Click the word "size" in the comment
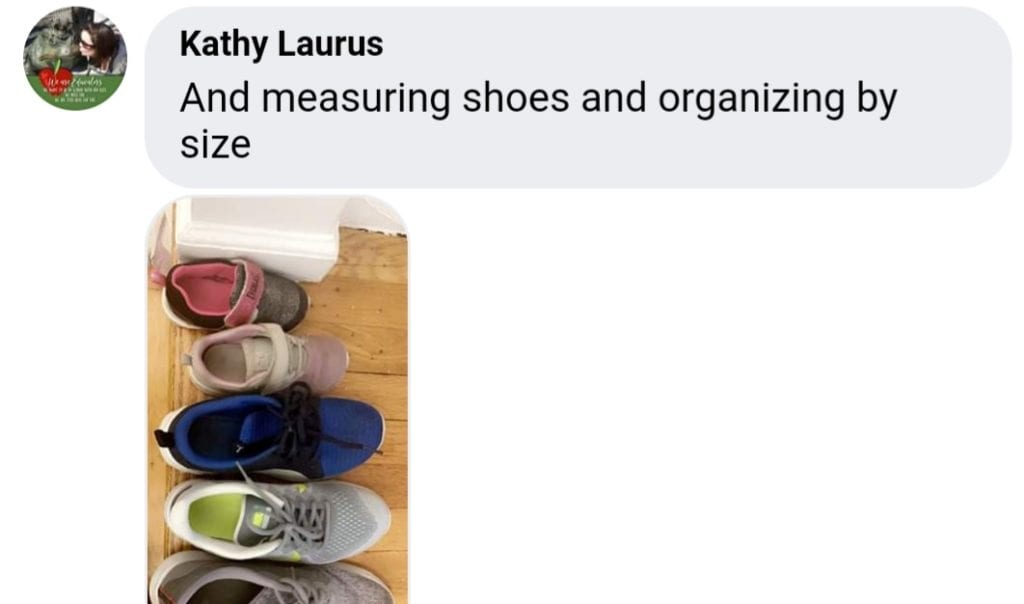1024x604 pixels. tap(216, 144)
